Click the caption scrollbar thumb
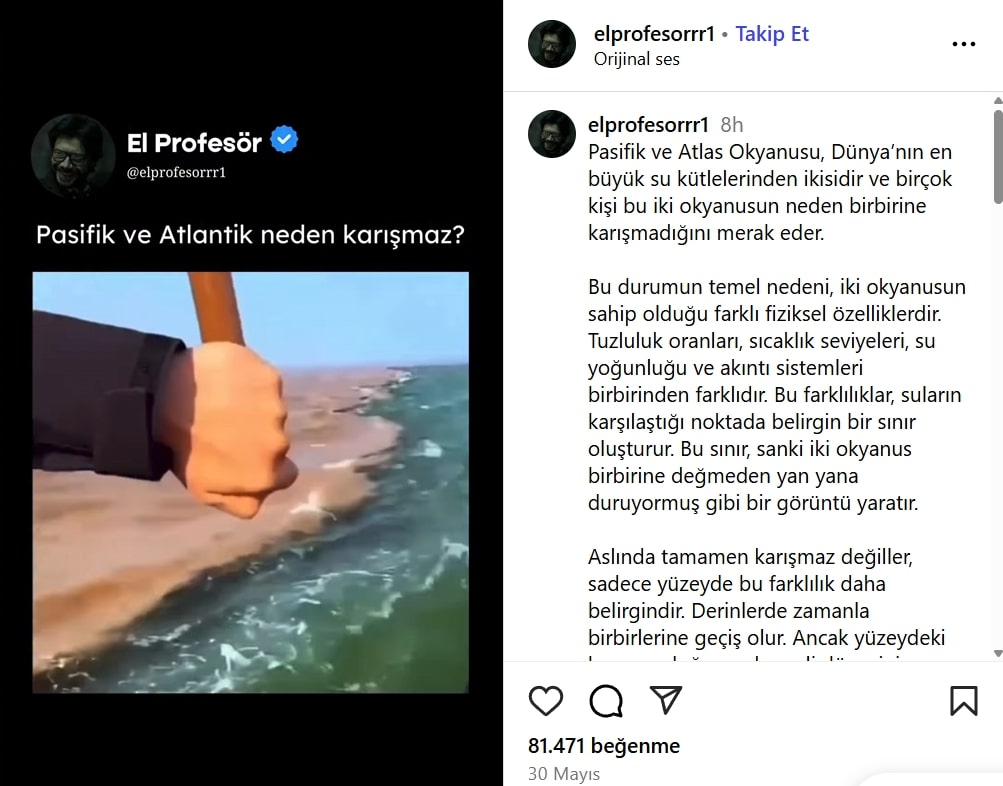 coord(998,157)
